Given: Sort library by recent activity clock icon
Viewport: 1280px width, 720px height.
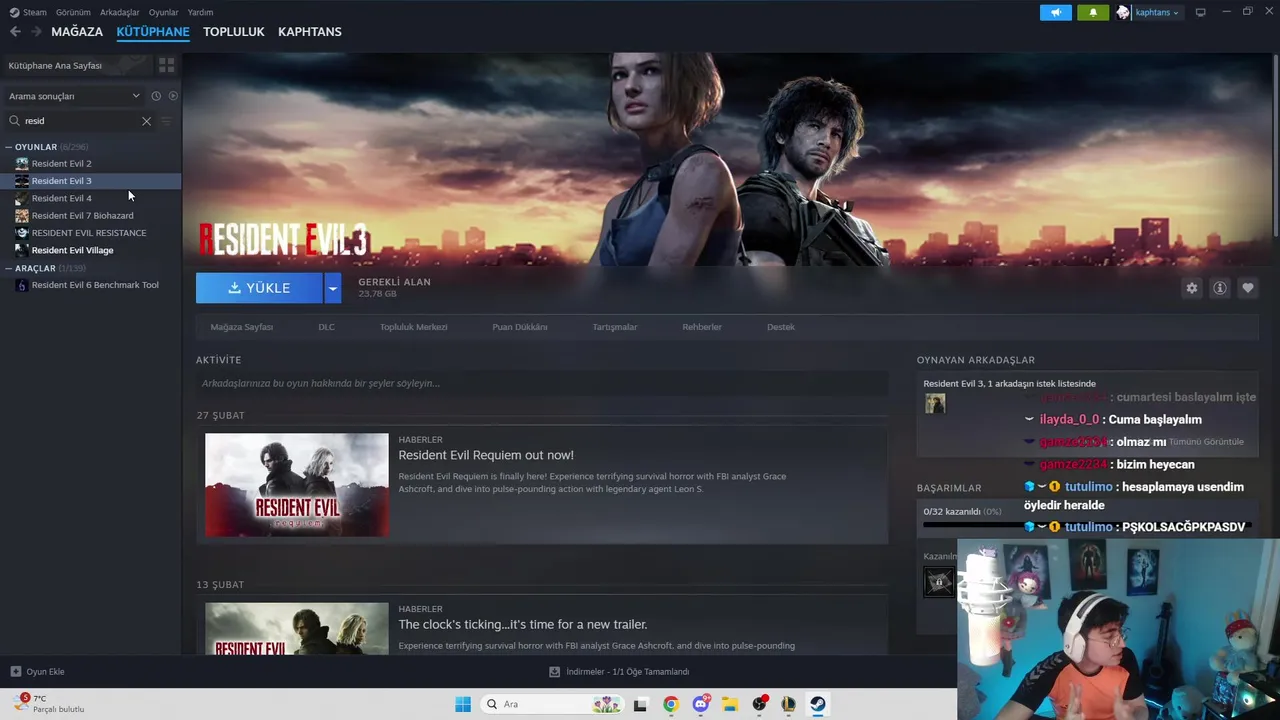Looking at the screenshot, I should click(156, 96).
